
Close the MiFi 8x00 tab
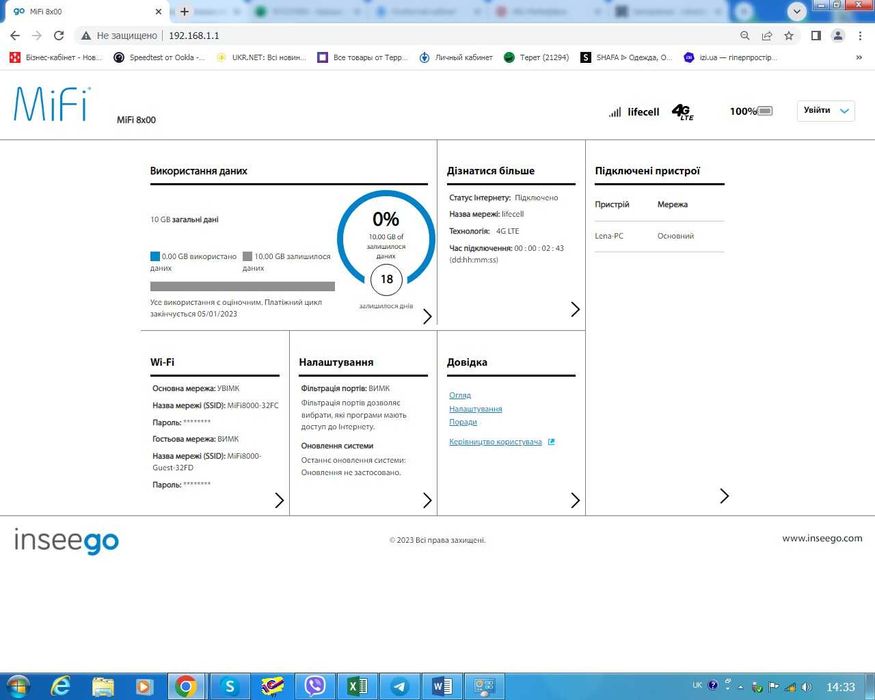[158, 11]
